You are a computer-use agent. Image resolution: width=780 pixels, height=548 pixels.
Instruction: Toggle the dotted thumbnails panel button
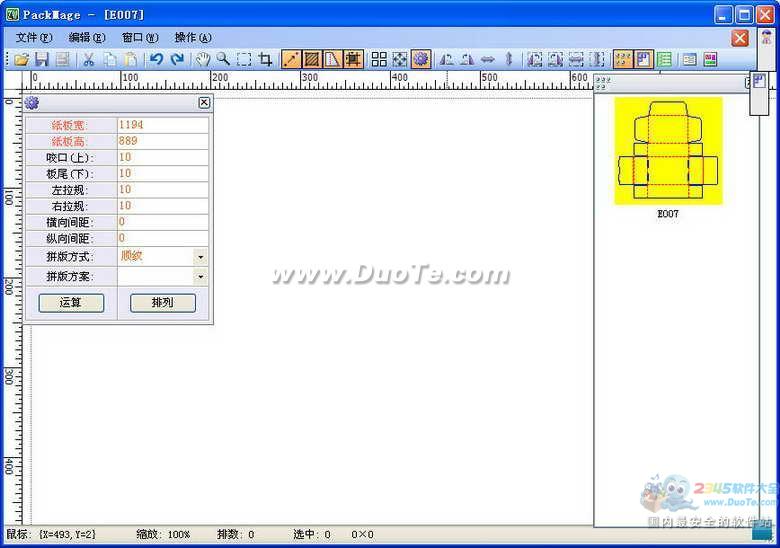tap(623, 60)
